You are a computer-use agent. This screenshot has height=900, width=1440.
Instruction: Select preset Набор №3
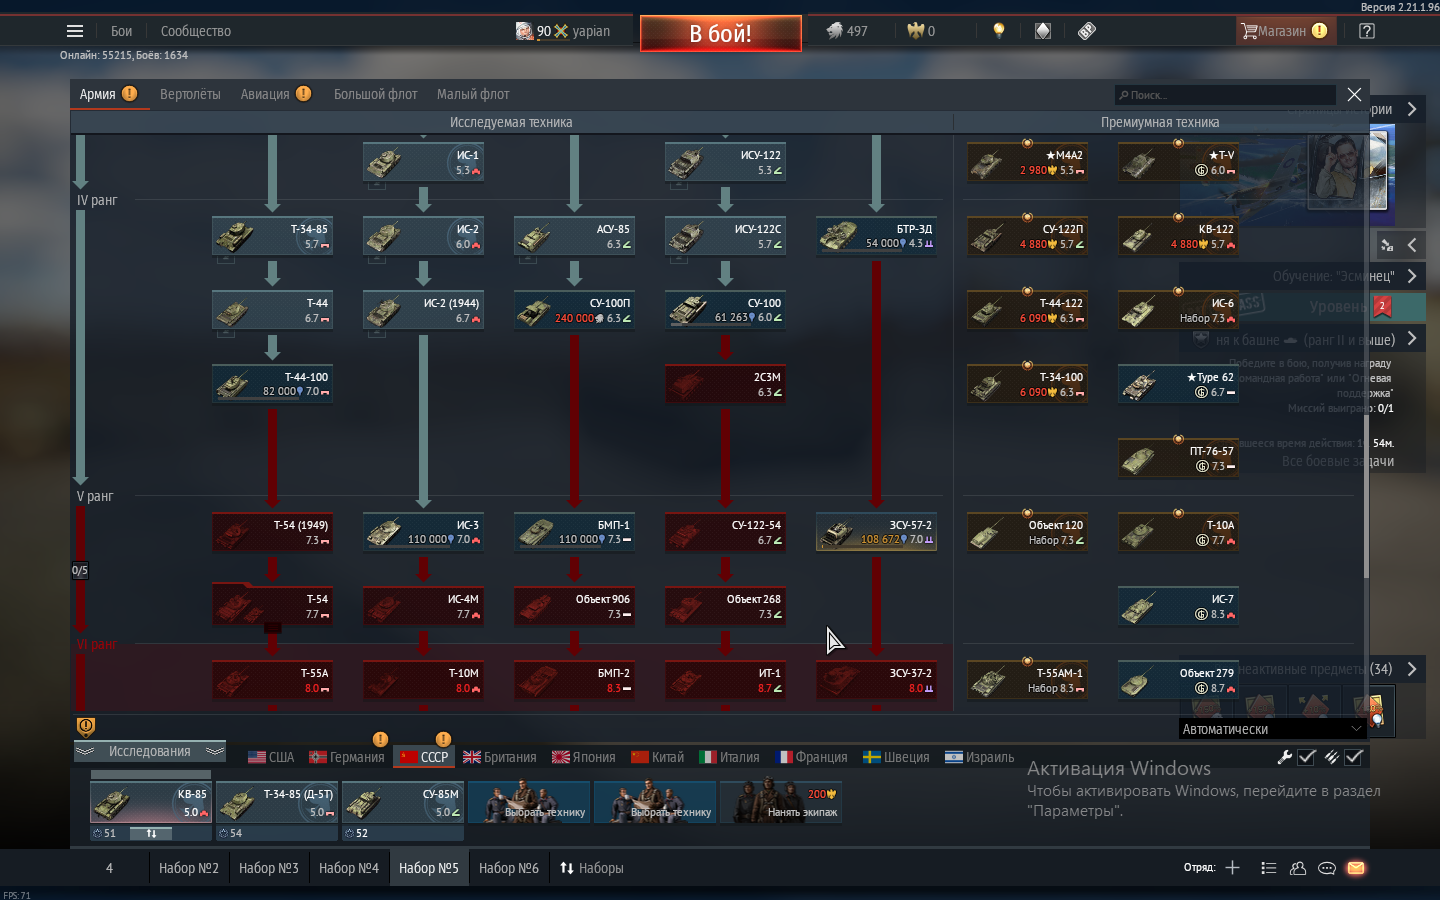pyautogui.click(x=269, y=868)
